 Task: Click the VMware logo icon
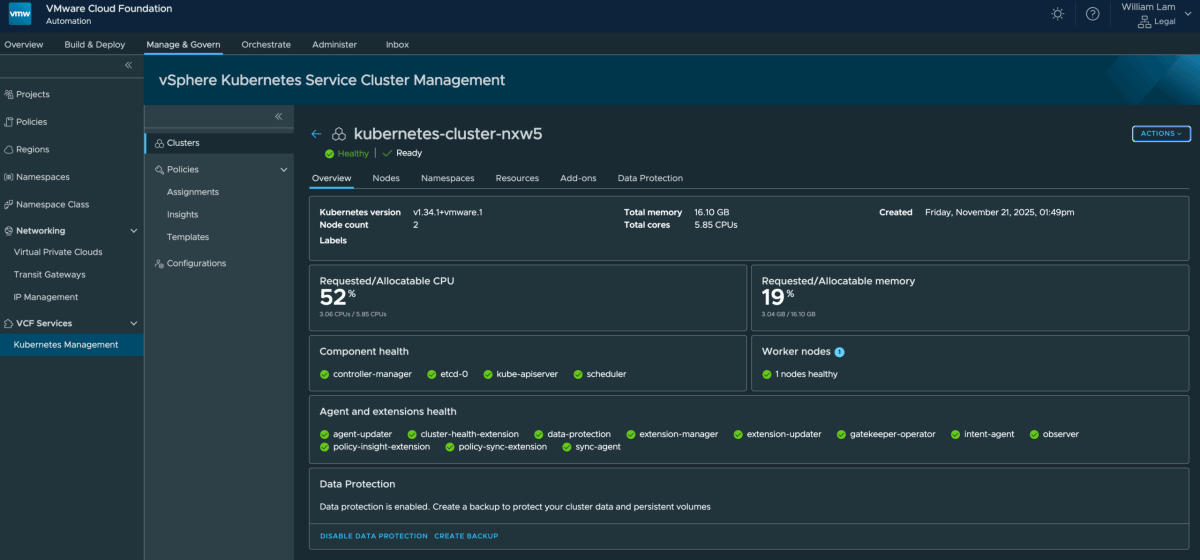pos(20,14)
